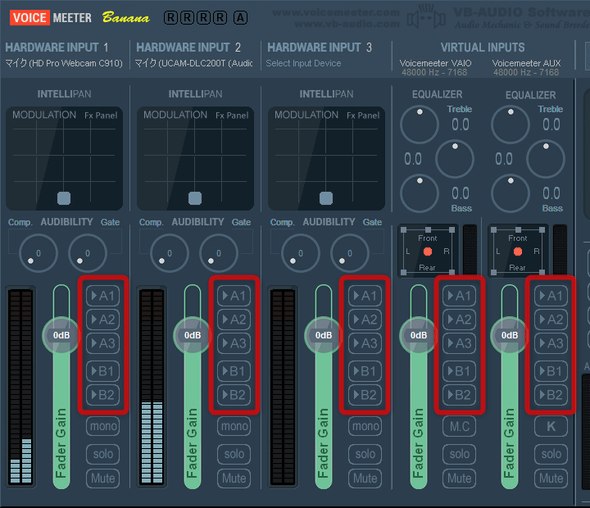This screenshot has width=590, height=508.
Task: Click Select Input Device for Hardware Input 3
Action: tap(303, 63)
